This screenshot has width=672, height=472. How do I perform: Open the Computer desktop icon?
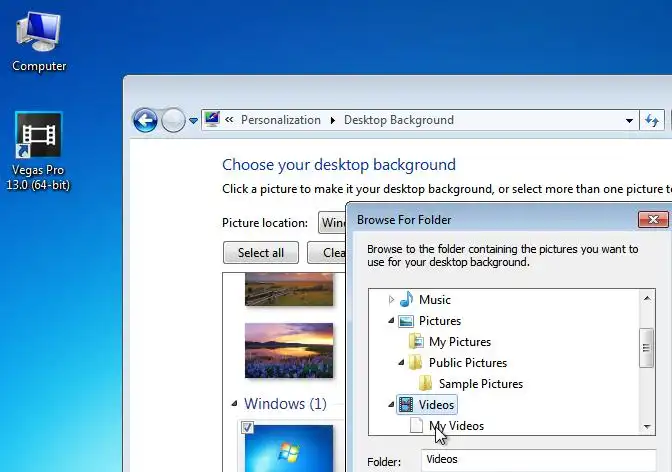(39, 42)
